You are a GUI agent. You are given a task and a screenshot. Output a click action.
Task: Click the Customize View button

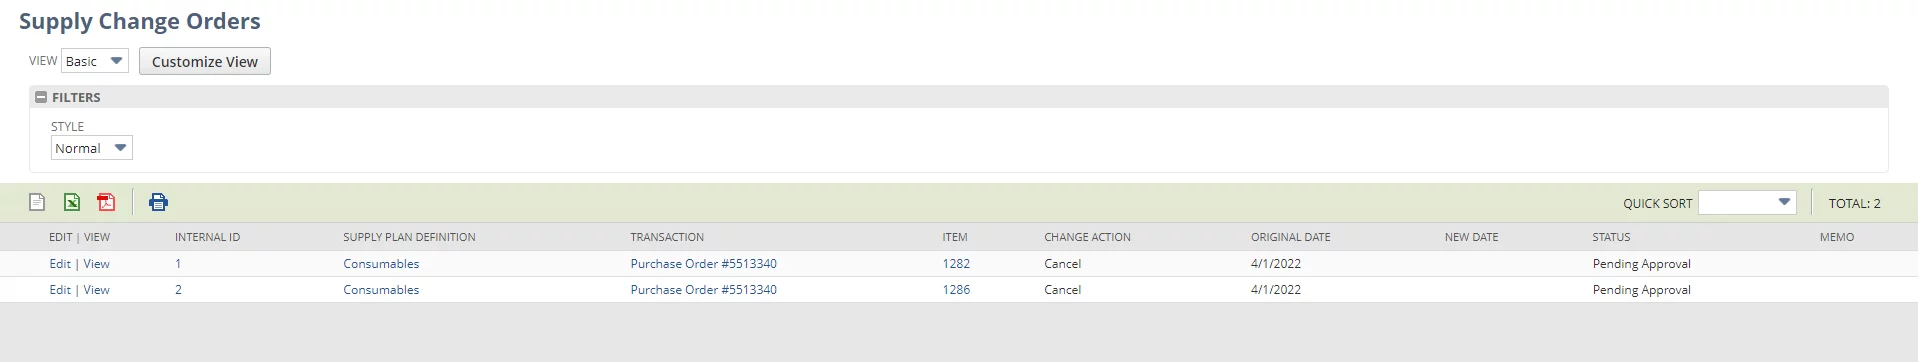205,61
